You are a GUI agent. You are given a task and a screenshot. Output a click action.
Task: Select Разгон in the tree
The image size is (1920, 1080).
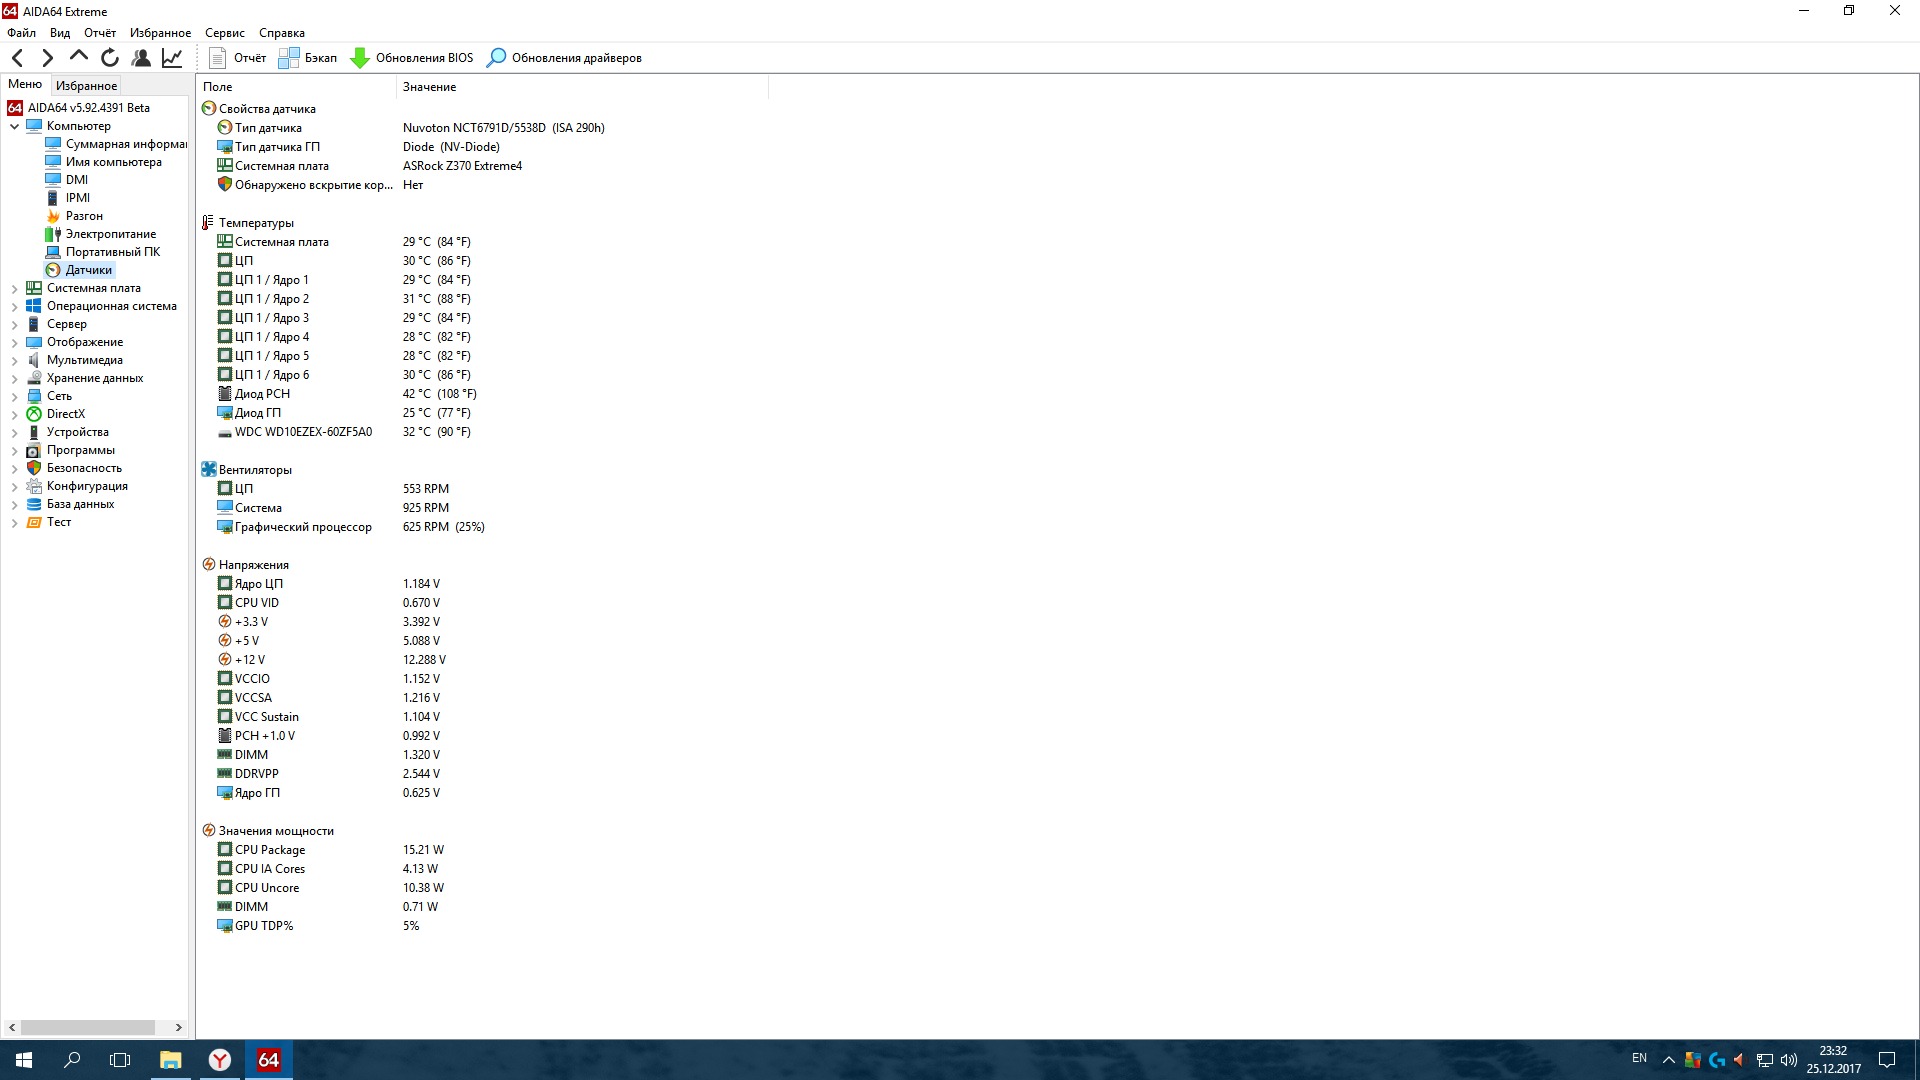[x=84, y=216]
